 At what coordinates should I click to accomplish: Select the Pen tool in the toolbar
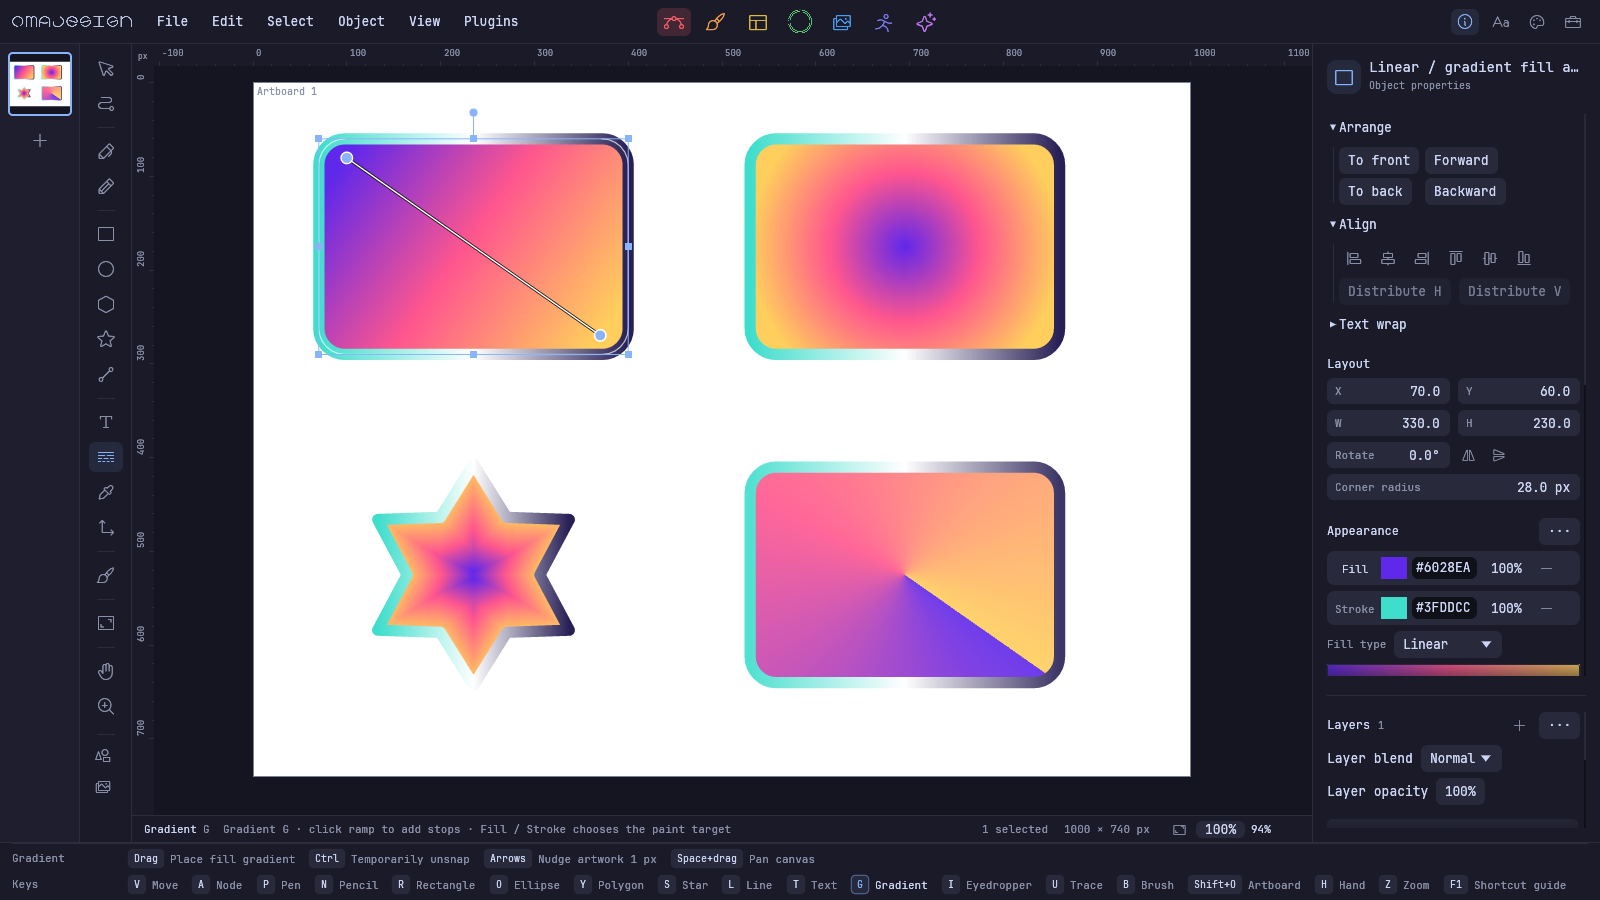[x=106, y=151]
